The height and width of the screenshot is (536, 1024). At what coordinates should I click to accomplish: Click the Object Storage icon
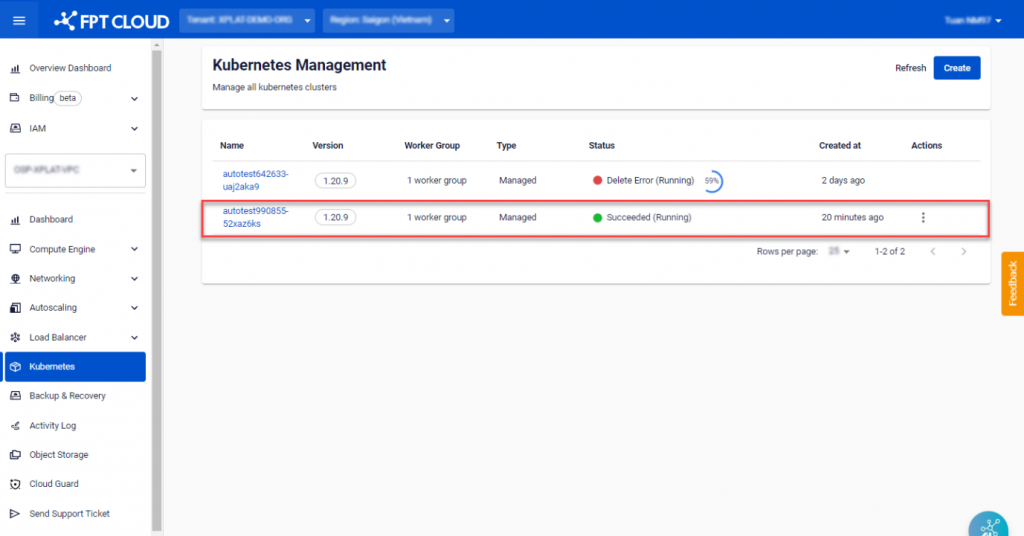15,455
